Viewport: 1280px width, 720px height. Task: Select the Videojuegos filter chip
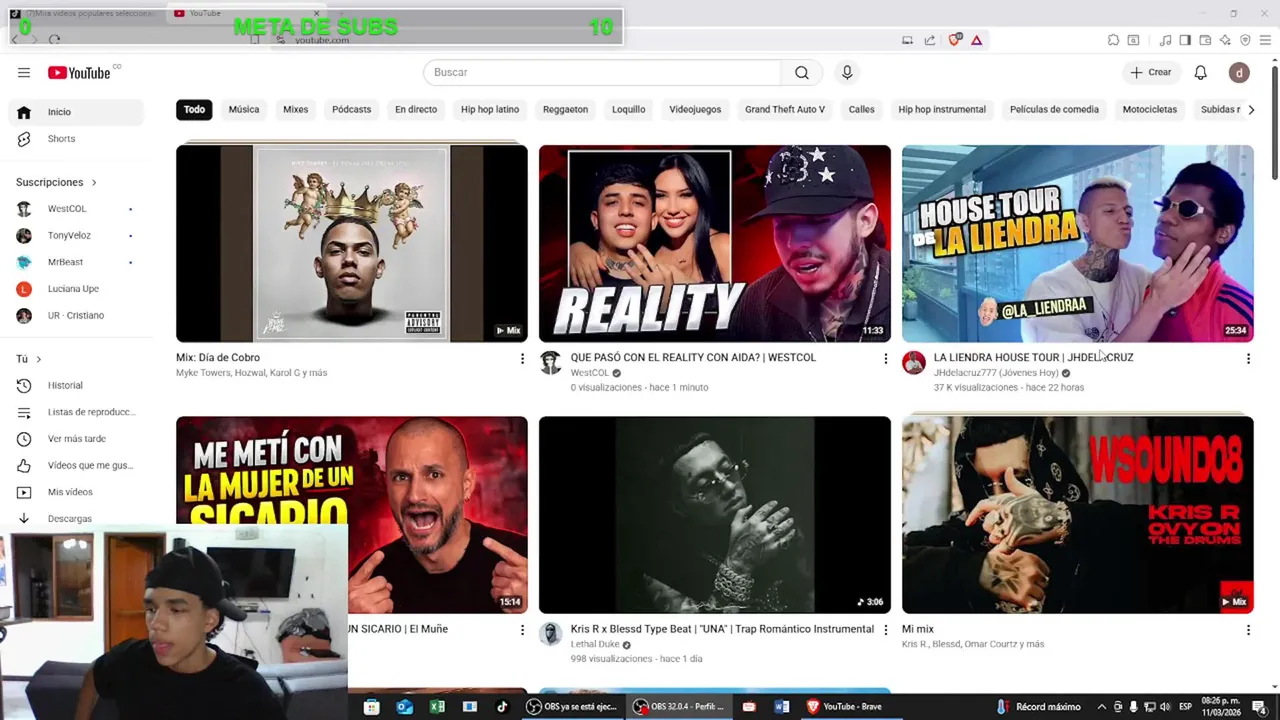tap(695, 109)
